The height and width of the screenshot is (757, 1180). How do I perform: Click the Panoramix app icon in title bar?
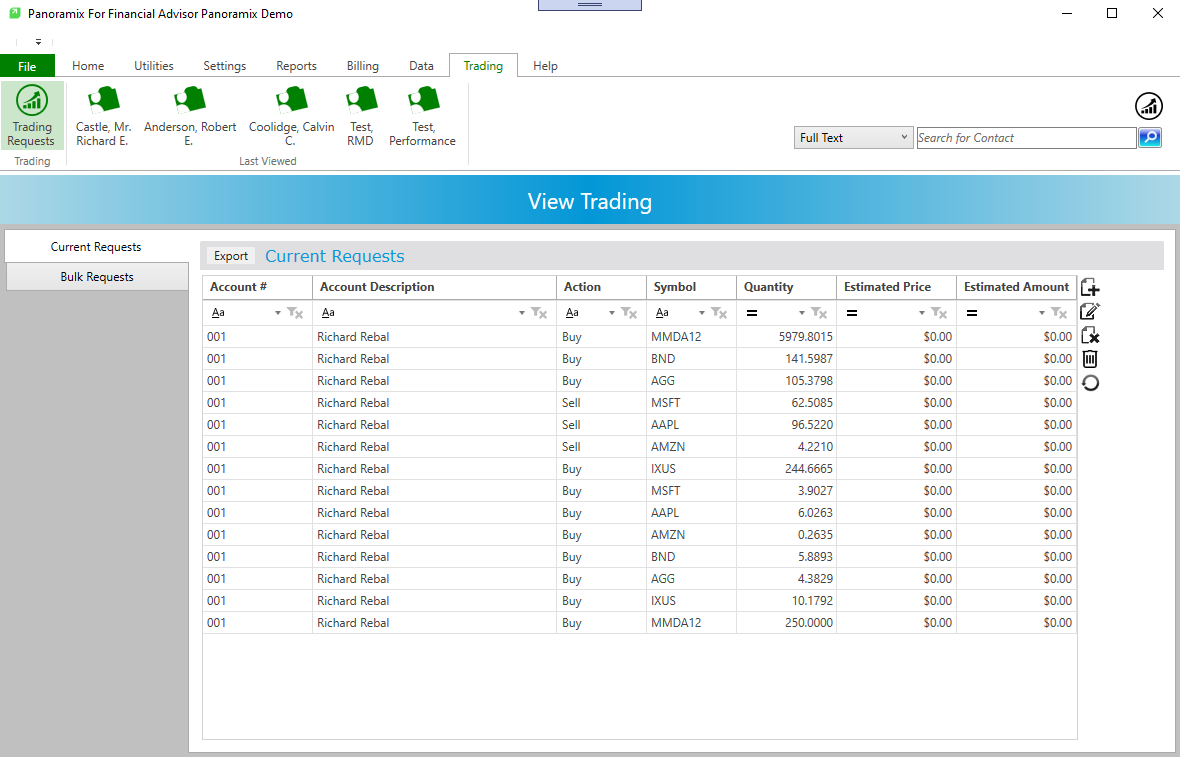click(14, 14)
